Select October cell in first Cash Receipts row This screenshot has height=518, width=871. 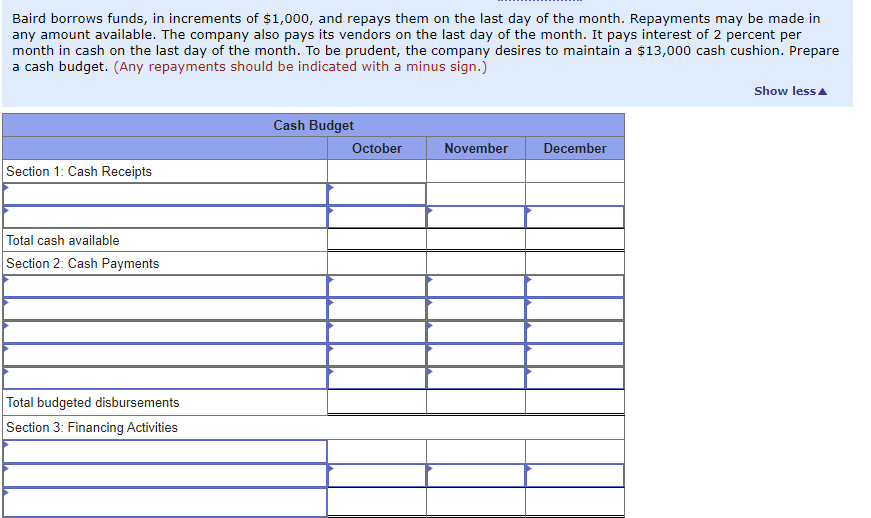pos(377,194)
